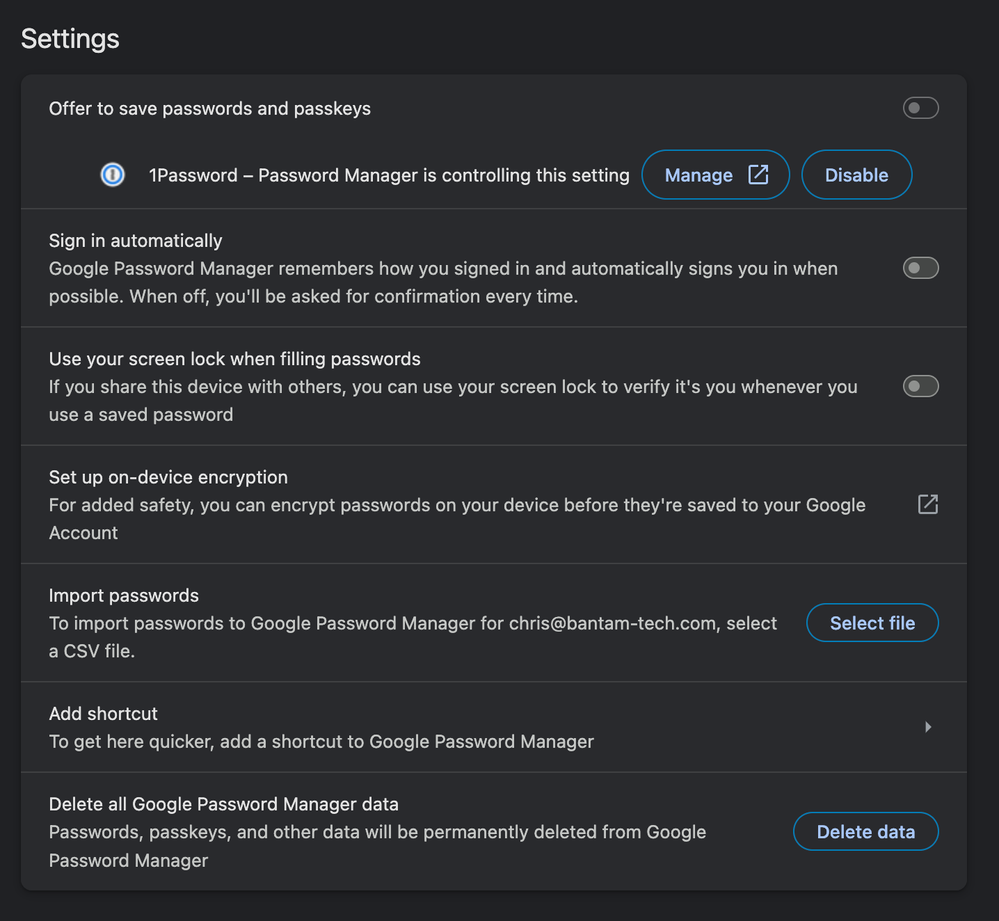Click the Manage button label
Screen dimensions: 999x921
pyautogui.click(x=698, y=175)
